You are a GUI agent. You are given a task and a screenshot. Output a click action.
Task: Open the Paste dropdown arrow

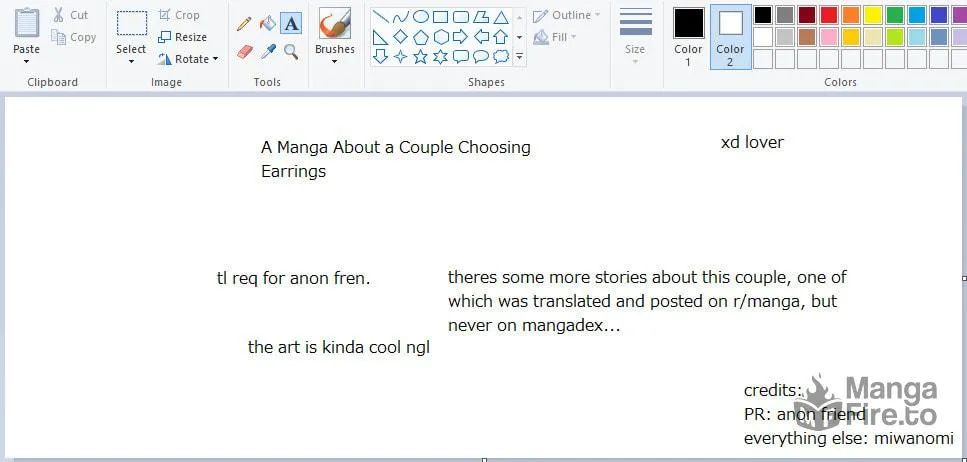tap(27, 62)
